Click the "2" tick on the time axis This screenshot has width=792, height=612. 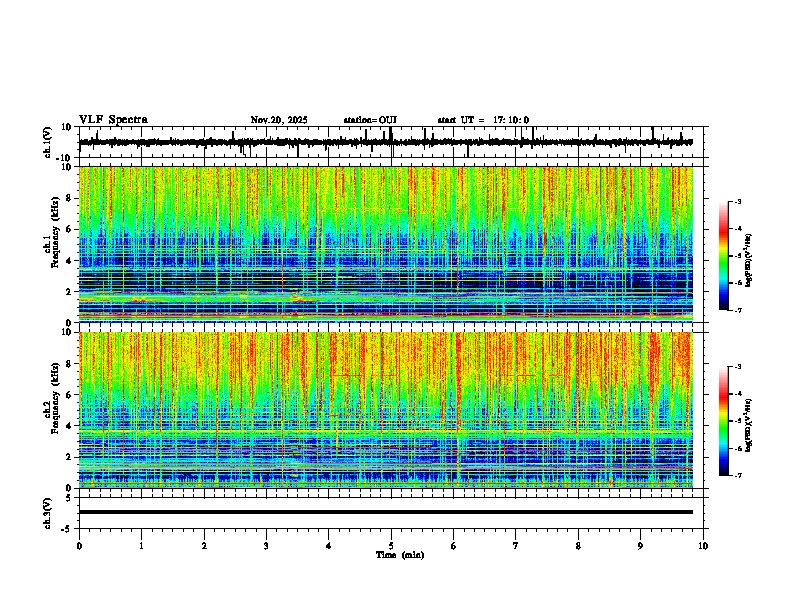[204, 546]
